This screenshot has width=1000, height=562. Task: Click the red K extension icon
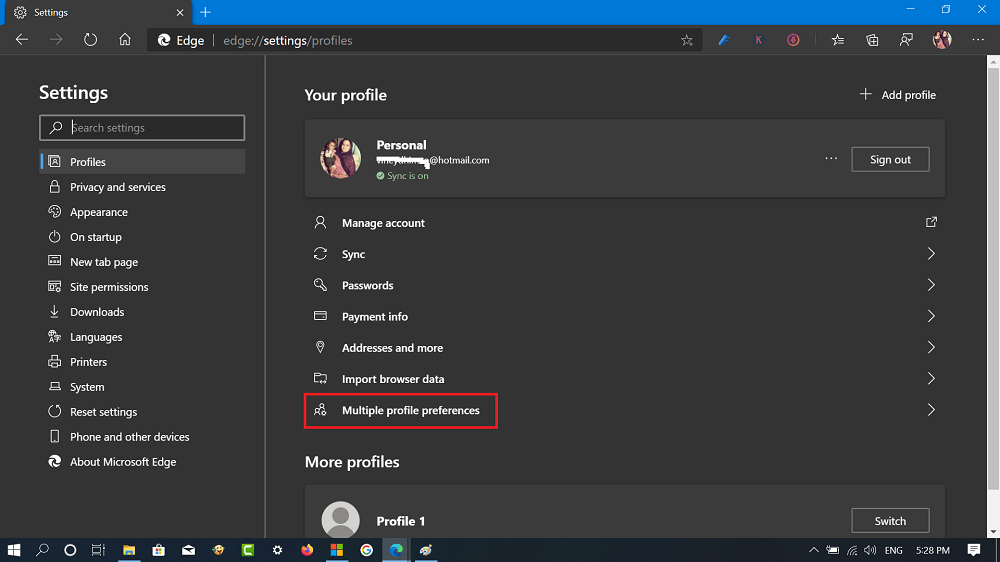pyautogui.click(x=758, y=40)
